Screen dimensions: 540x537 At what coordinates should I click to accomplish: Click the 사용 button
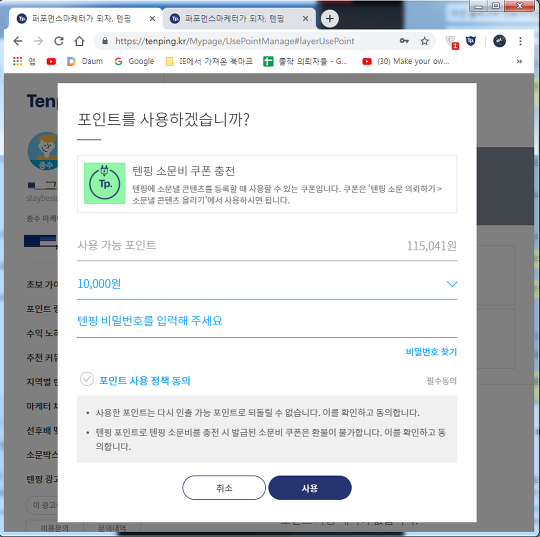[x=310, y=488]
